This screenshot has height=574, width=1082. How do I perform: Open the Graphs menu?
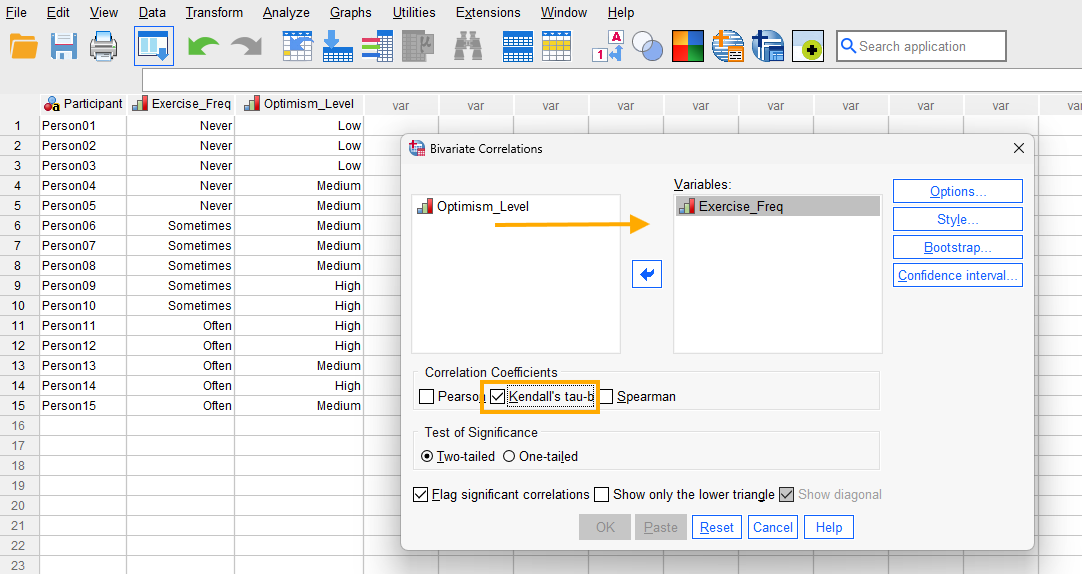[350, 13]
